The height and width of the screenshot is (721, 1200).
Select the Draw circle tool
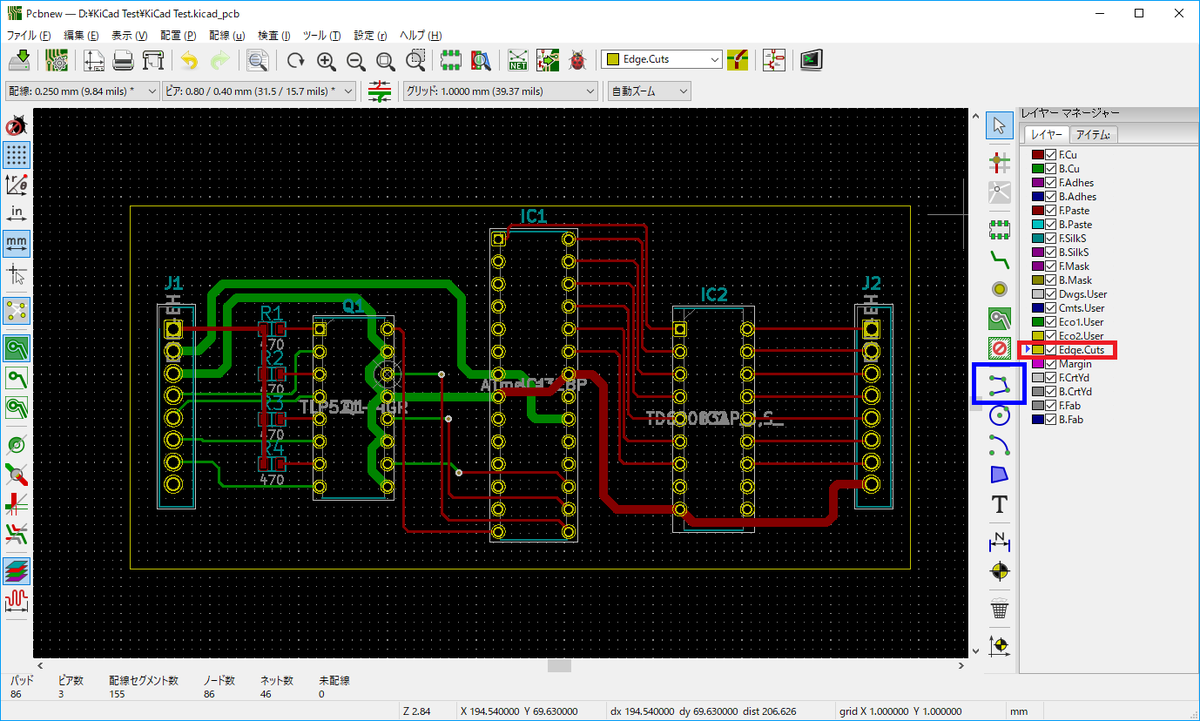pyautogui.click(x=998, y=414)
